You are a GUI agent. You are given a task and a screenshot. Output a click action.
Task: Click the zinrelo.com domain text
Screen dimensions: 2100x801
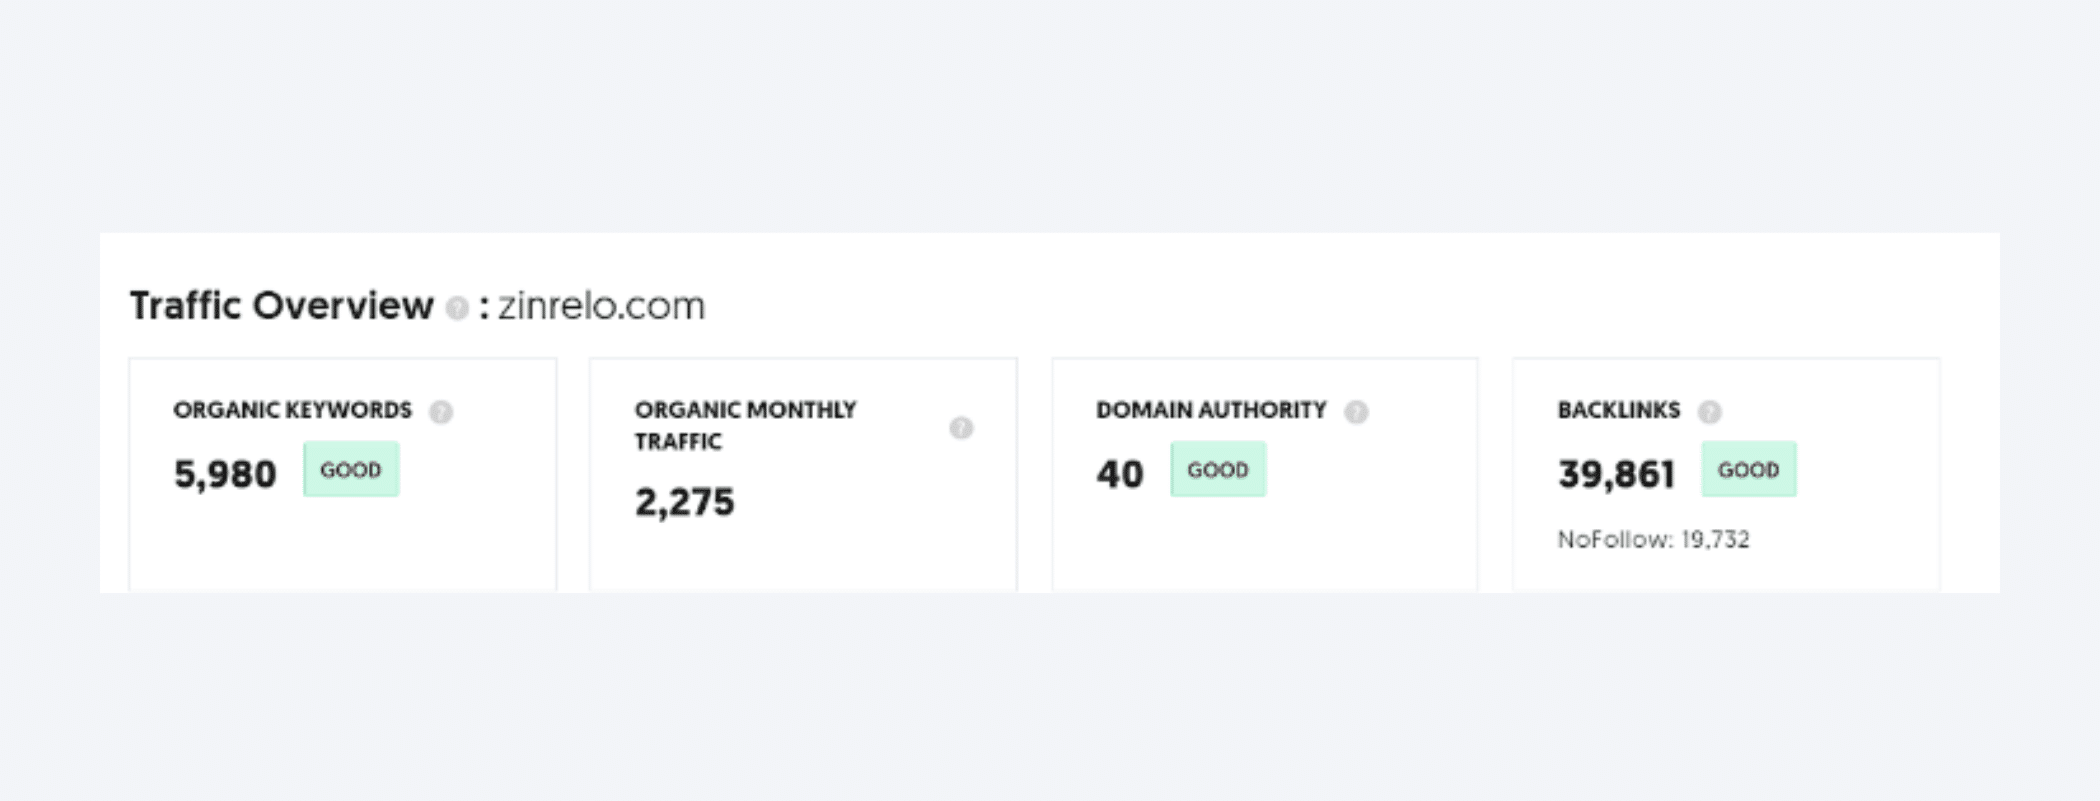pyautogui.click(x=602, y=306)
